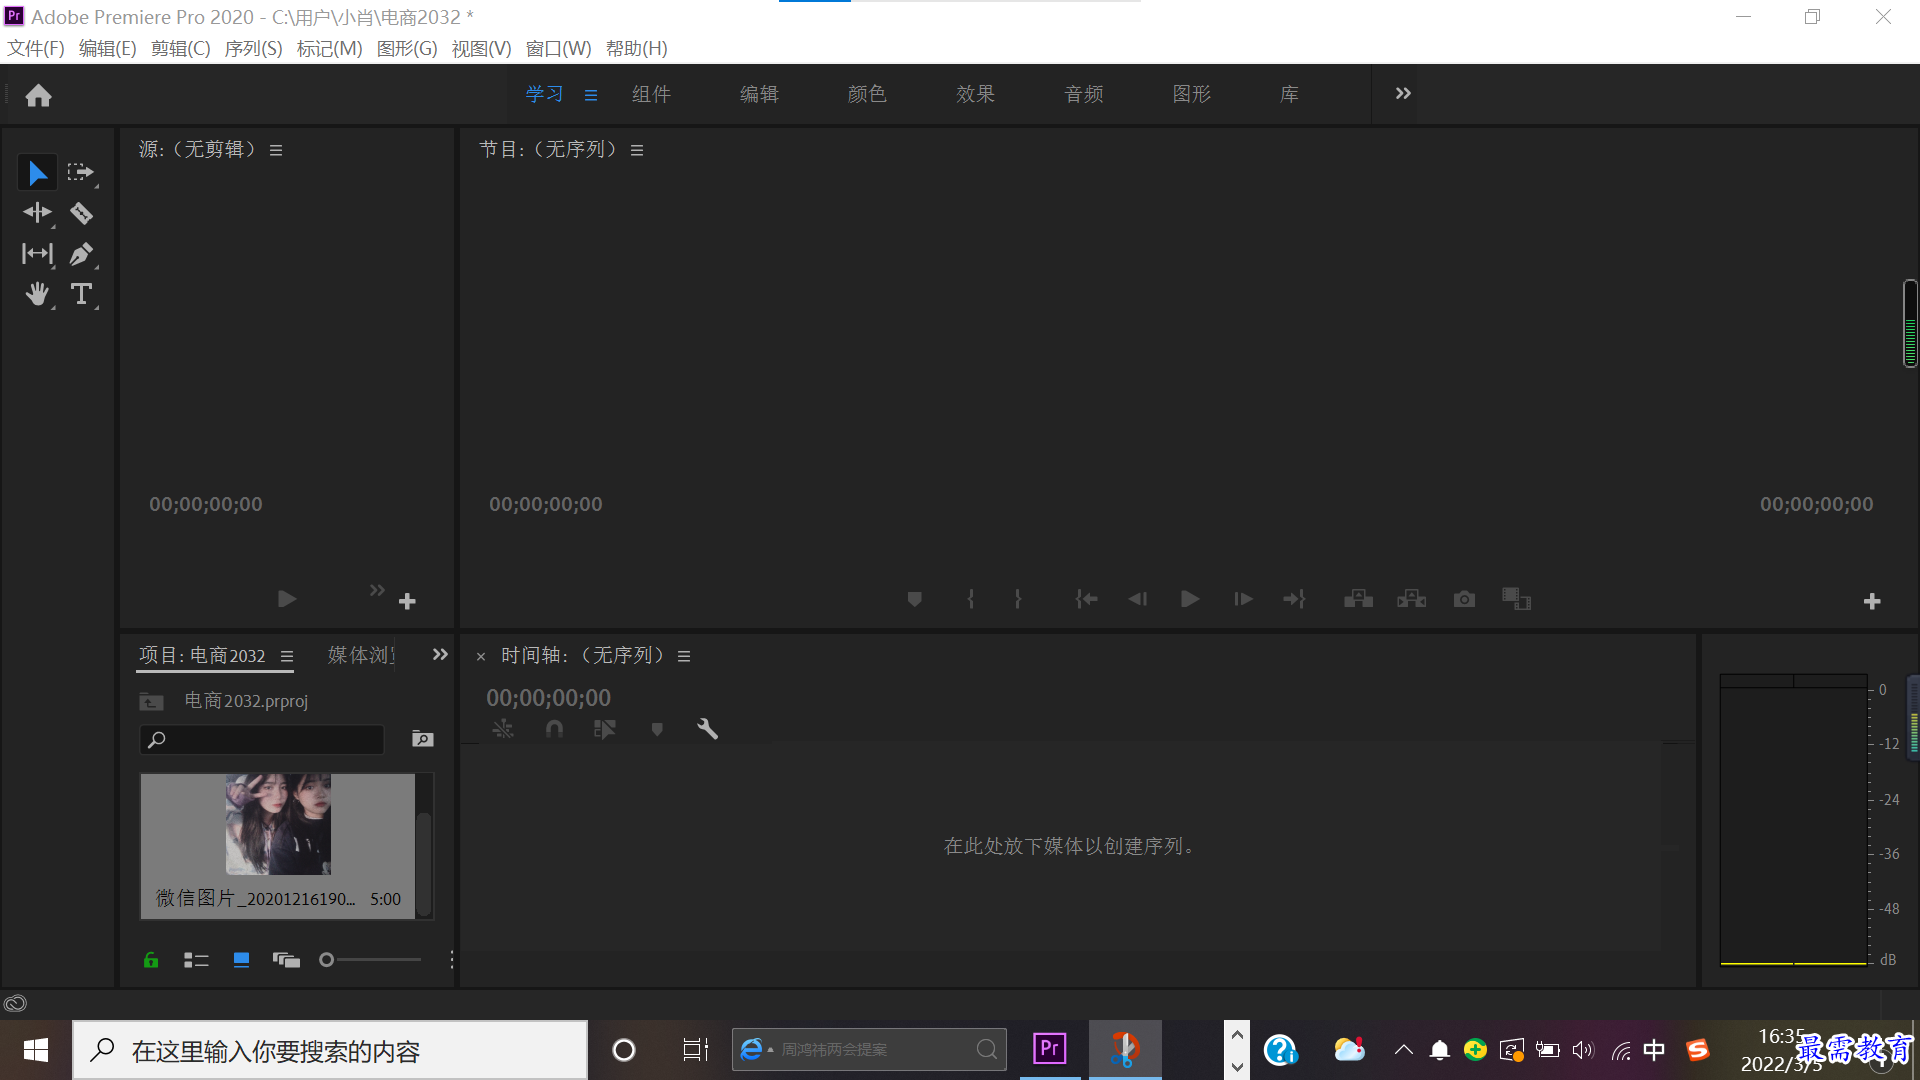The width and height of the screenshot is (1920, 1080).
Task: Toggle project read-only lock
Action: 151,960
